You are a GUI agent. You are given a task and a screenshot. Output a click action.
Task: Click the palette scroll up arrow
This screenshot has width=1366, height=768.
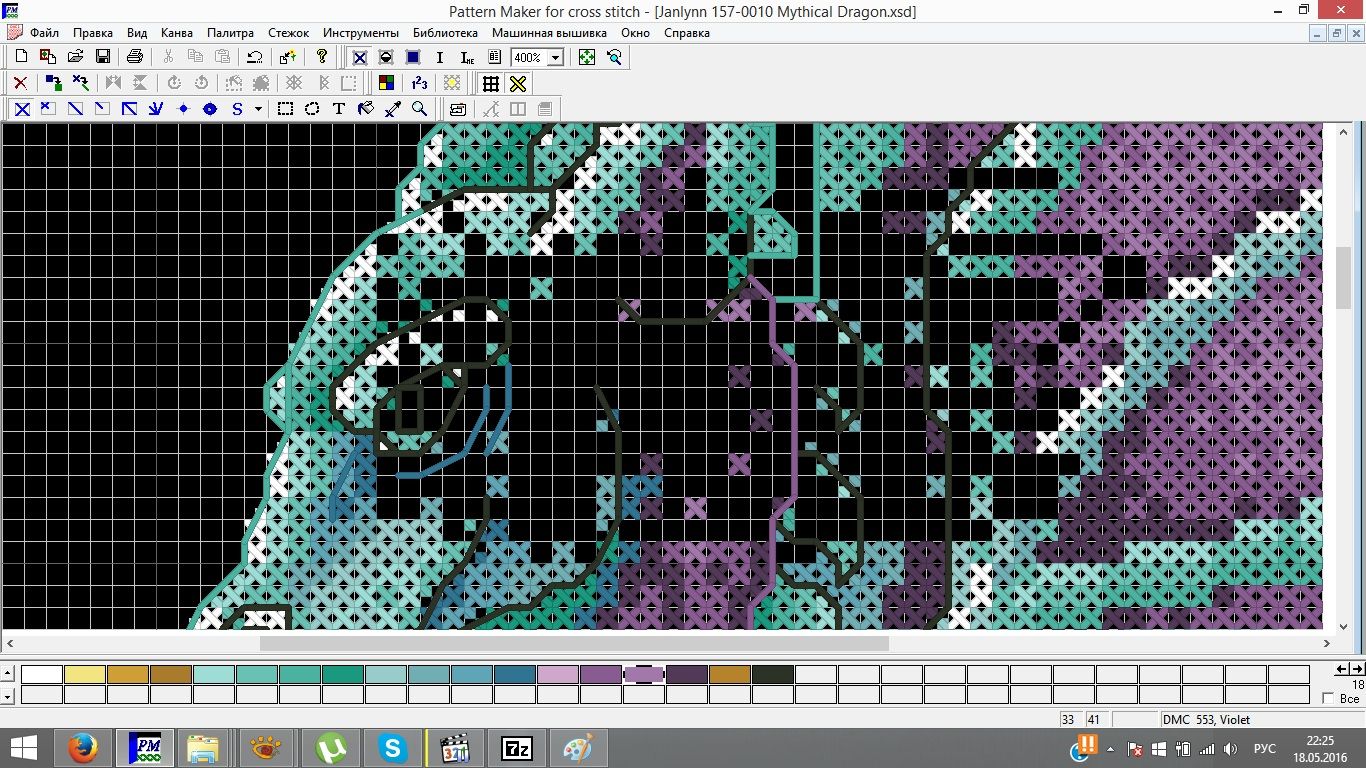(x=9, y=675)
